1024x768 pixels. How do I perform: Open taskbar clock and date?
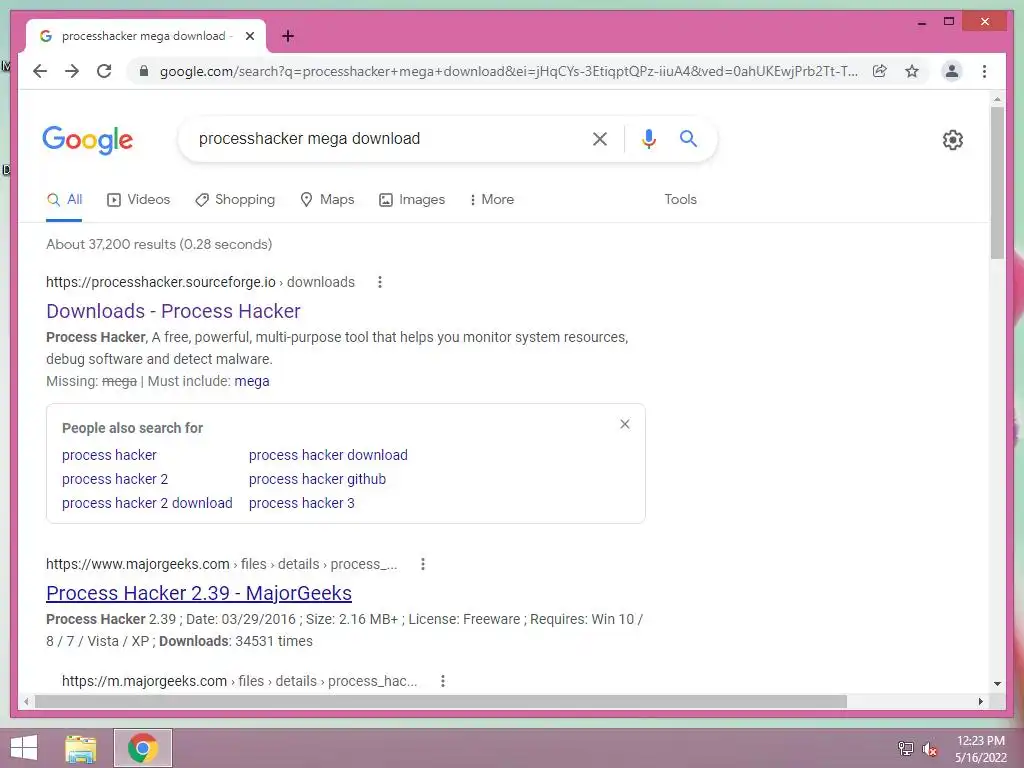(x=981, y=749)
